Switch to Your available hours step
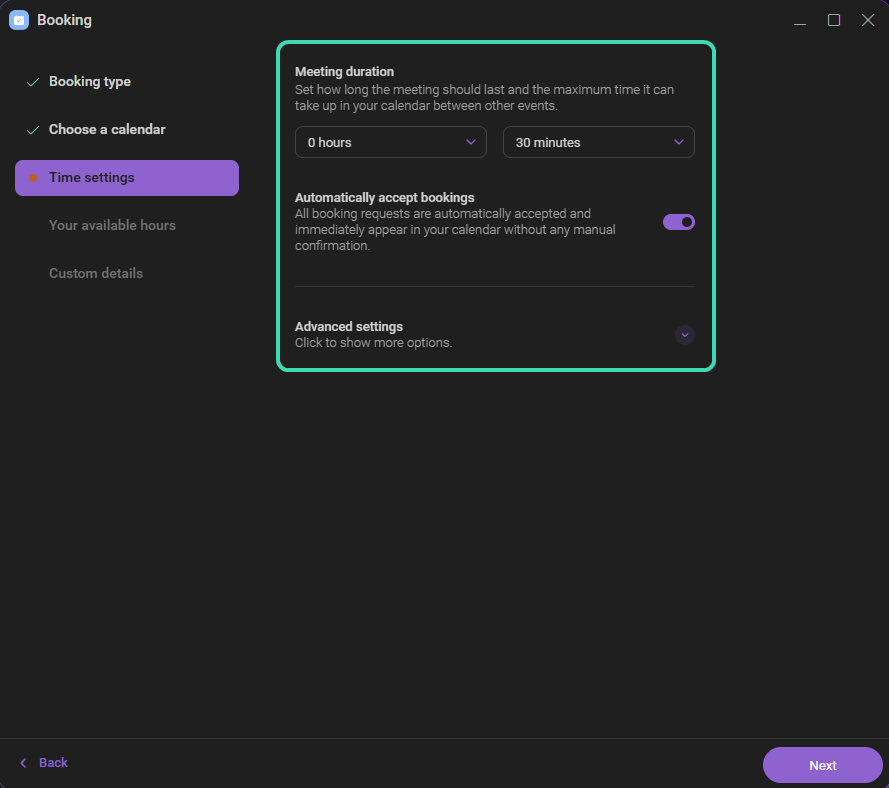 click(112, 226)
